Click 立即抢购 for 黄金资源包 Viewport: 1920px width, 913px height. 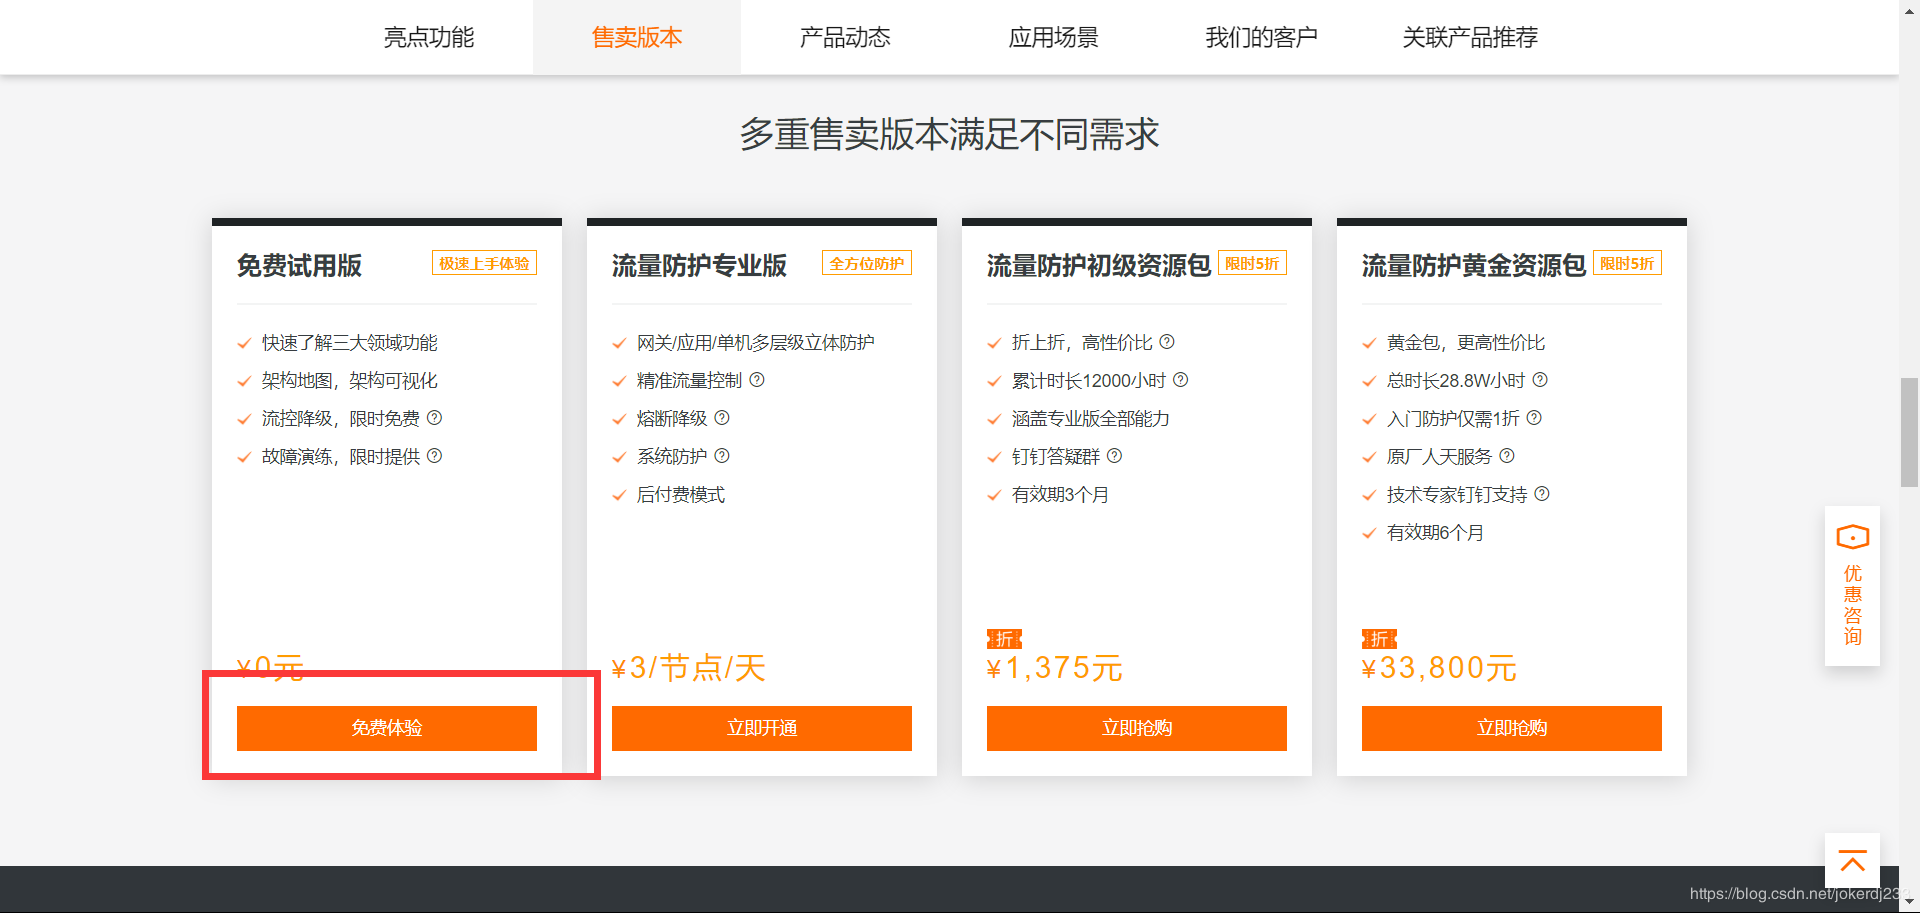click(1512, 728)
